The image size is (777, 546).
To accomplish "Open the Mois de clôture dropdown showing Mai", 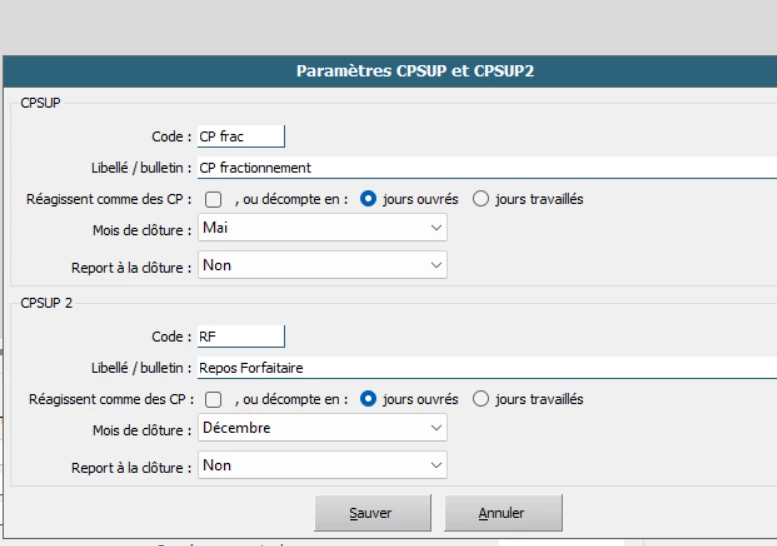I will [321, 228].
